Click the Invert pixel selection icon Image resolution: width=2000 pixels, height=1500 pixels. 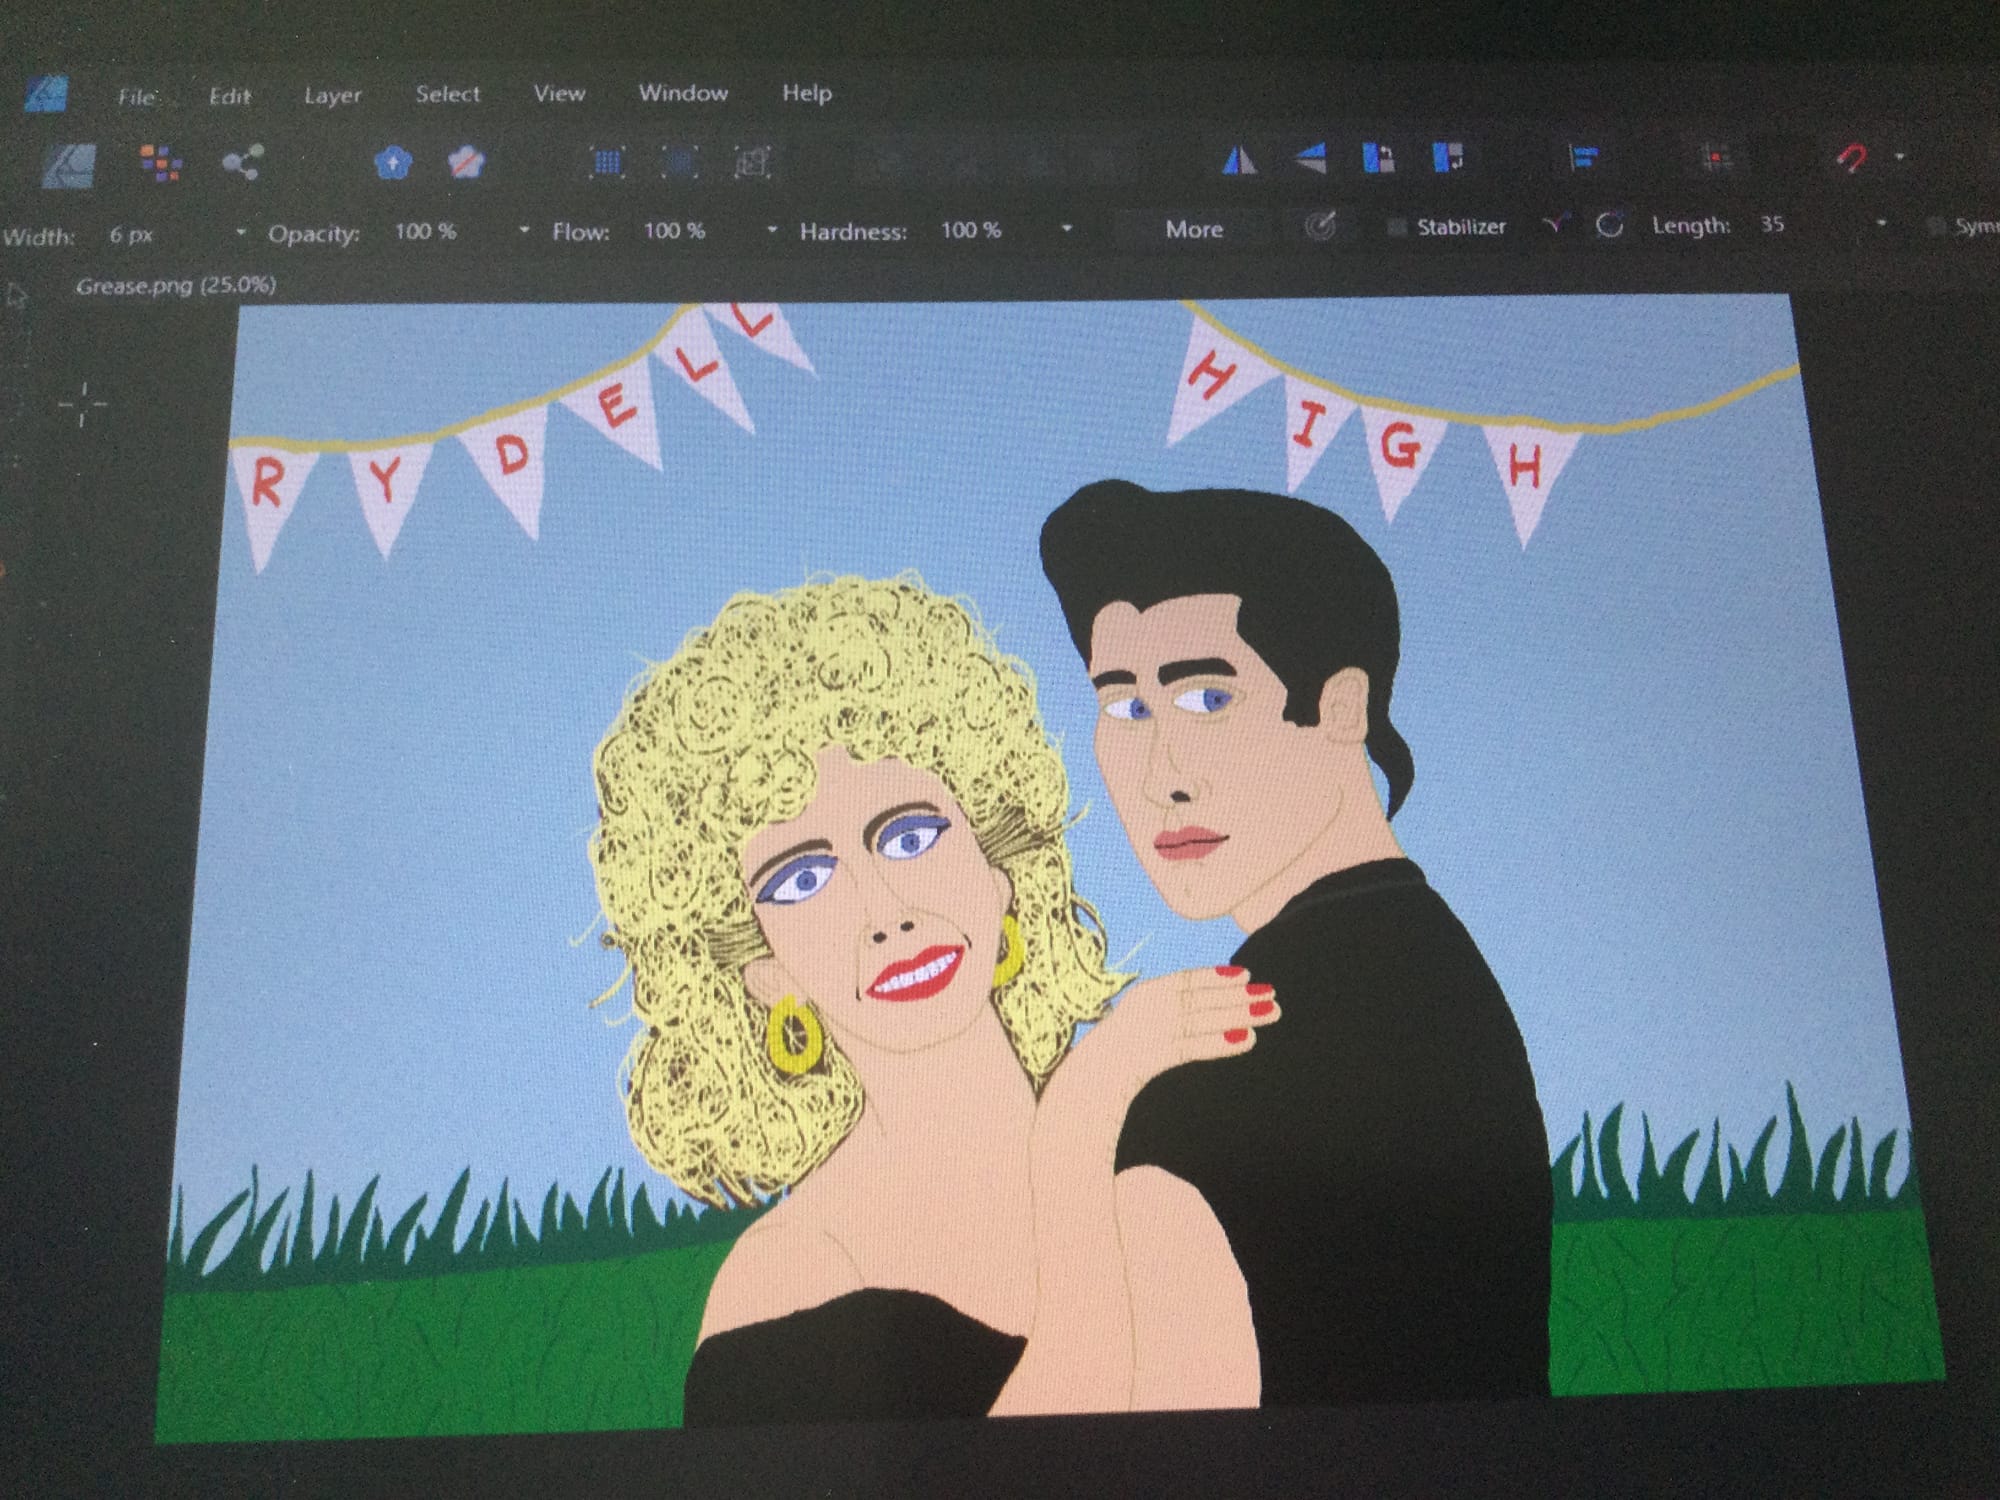(752, 162)
